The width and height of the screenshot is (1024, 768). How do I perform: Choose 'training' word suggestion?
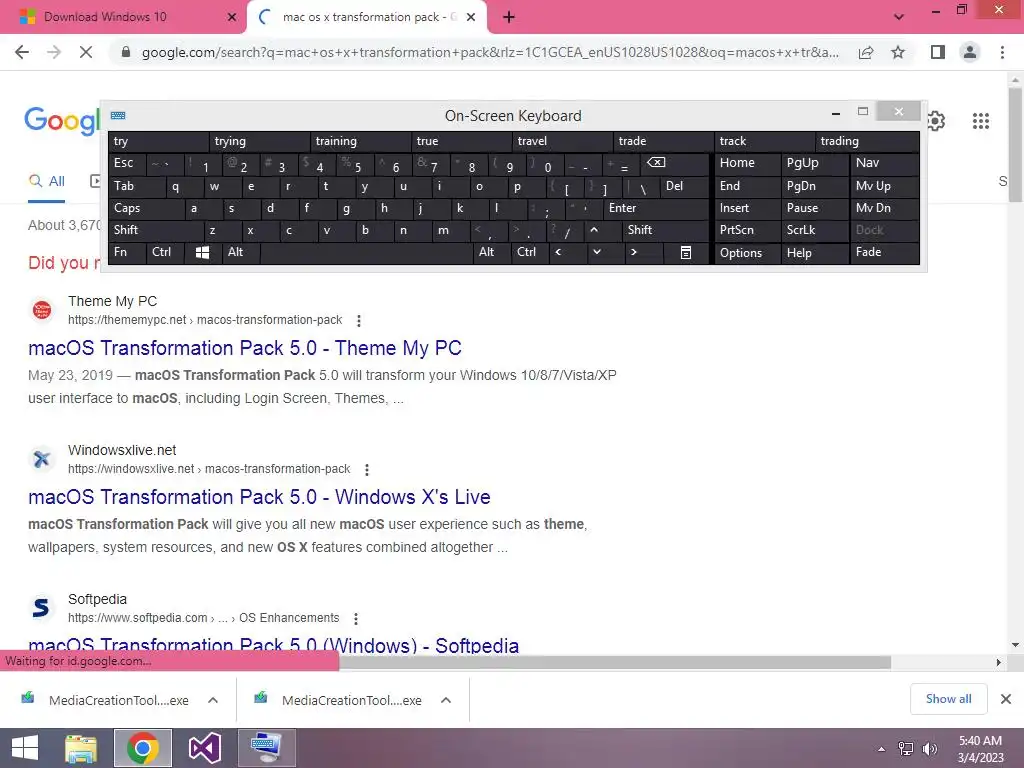click(x=361, y=141)
